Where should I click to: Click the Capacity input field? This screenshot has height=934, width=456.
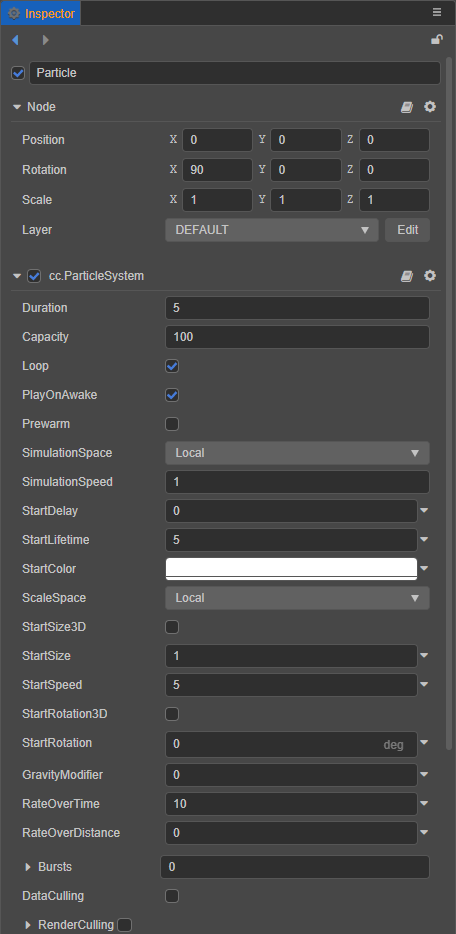click(297, 337)
